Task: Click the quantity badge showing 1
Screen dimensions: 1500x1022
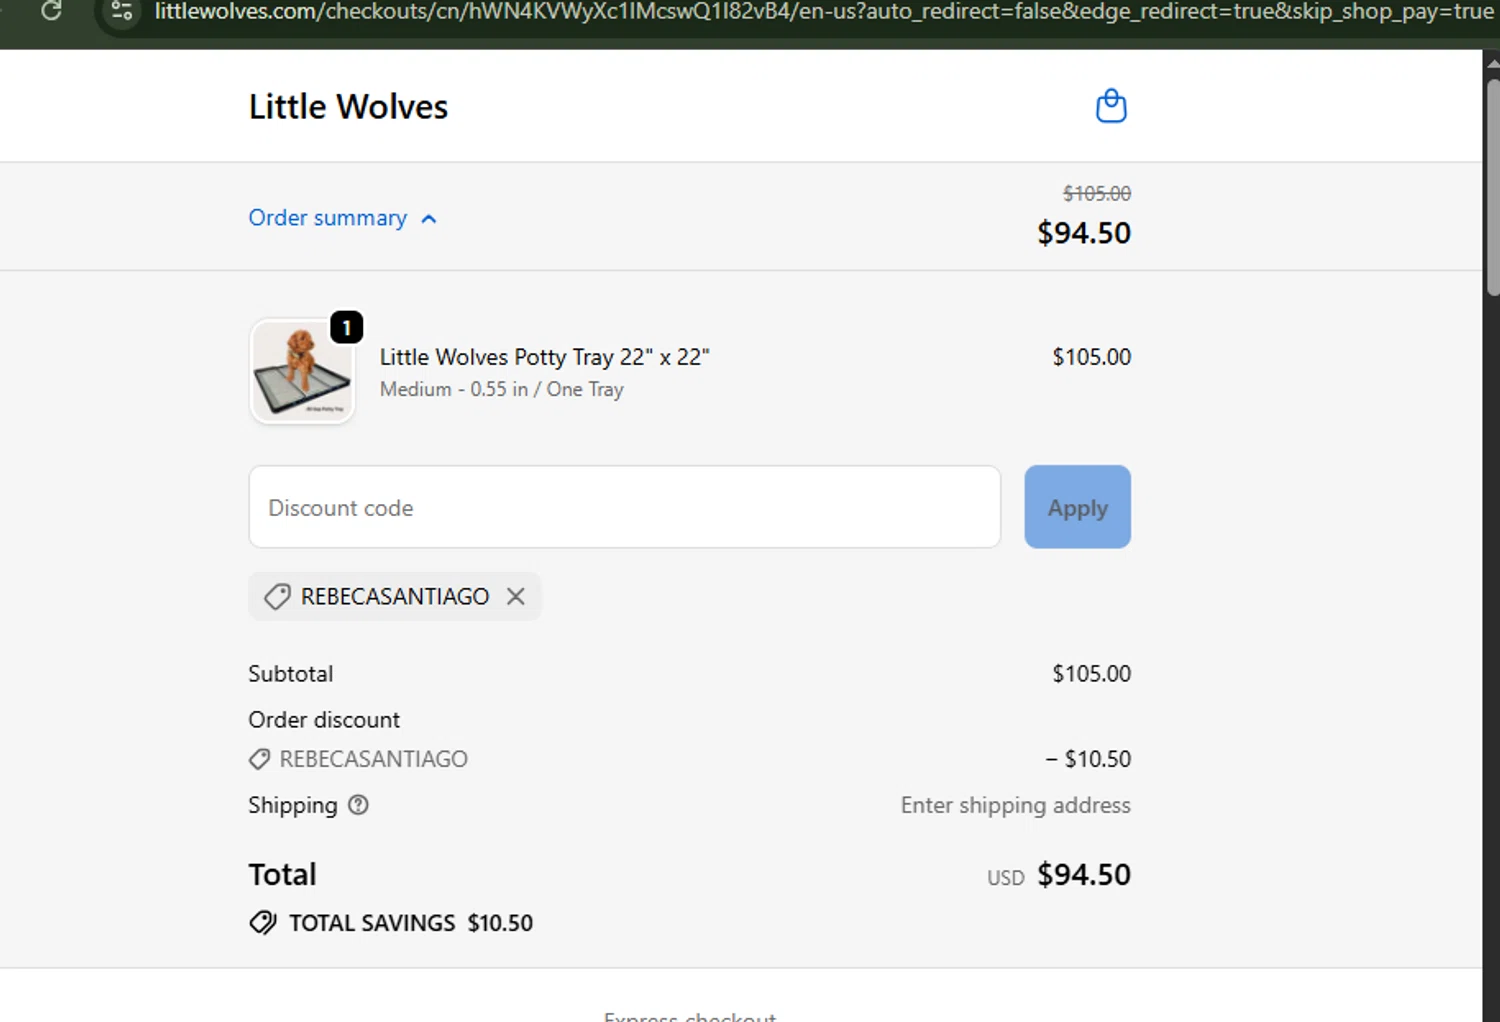Action: click(346, 327)
